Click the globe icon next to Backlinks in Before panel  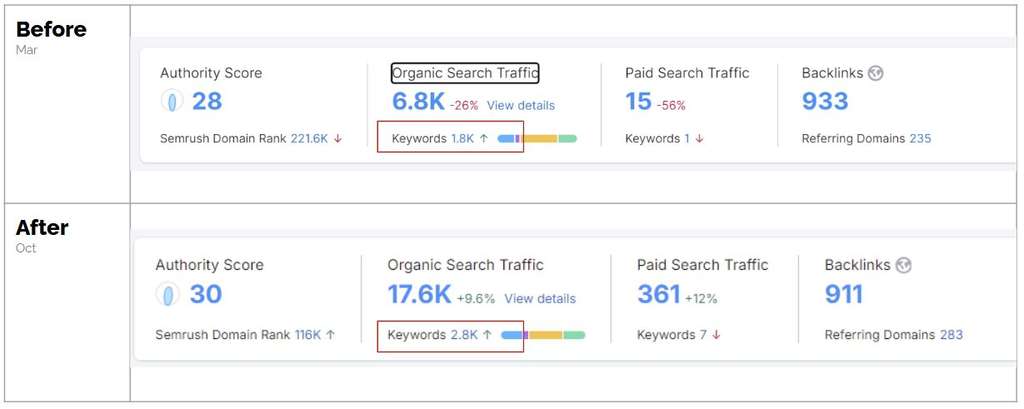[876, 73]
